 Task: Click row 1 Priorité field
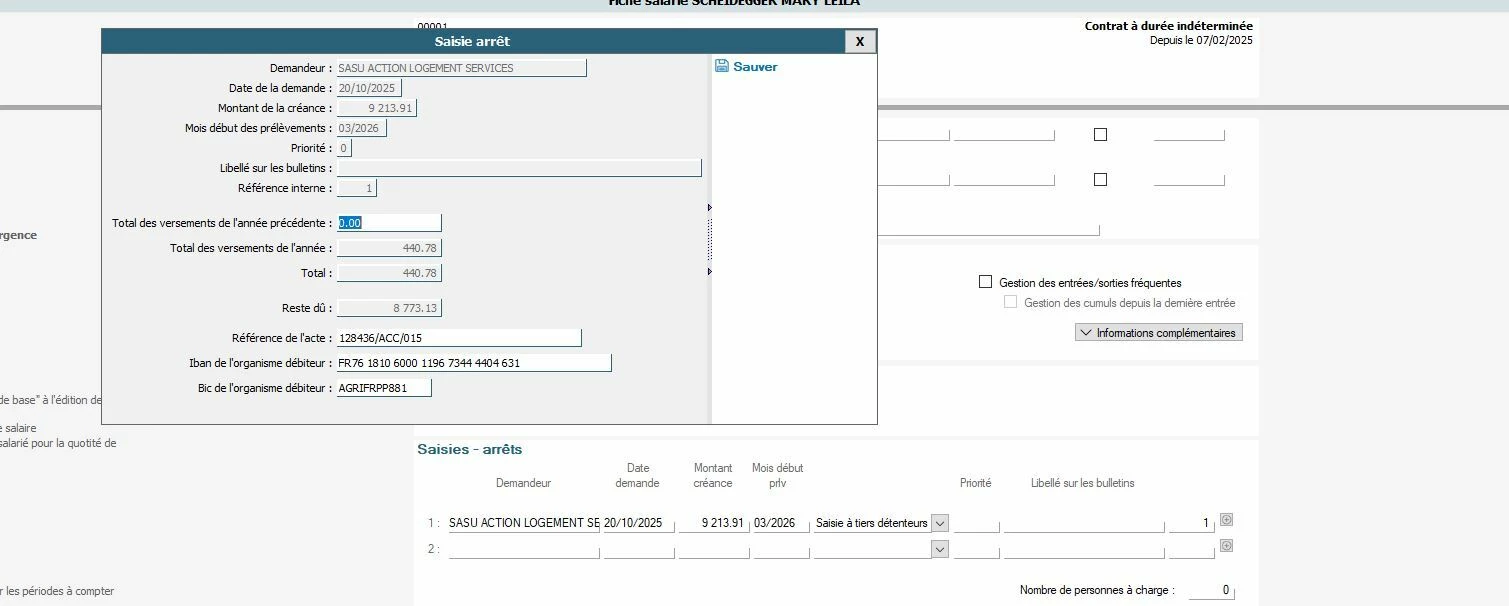click(976, 523)
